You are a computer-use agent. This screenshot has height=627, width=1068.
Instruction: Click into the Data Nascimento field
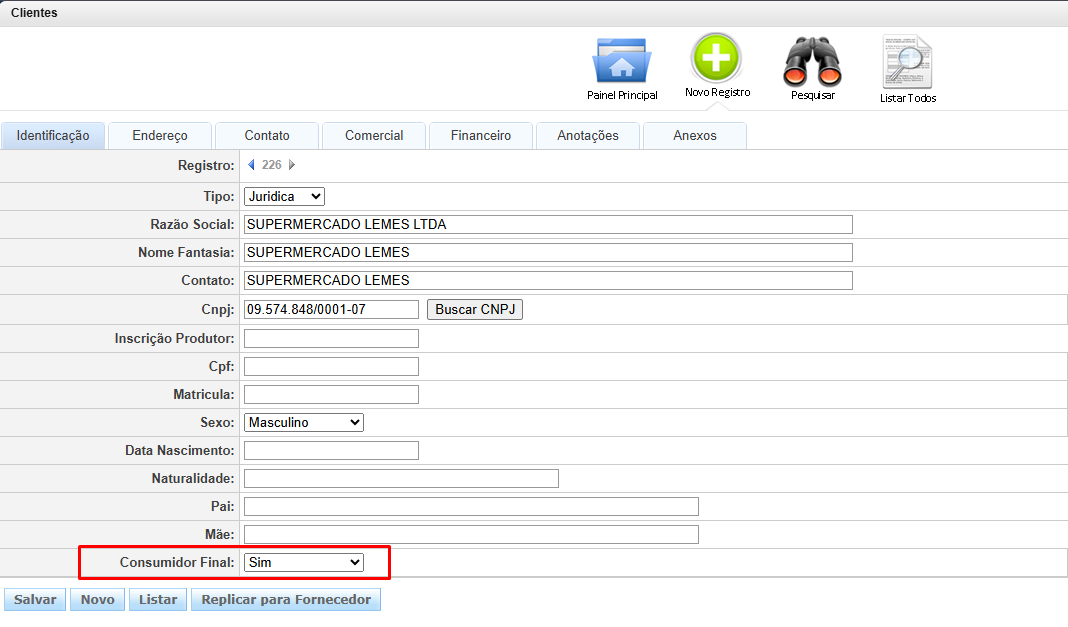coord(331,451)
